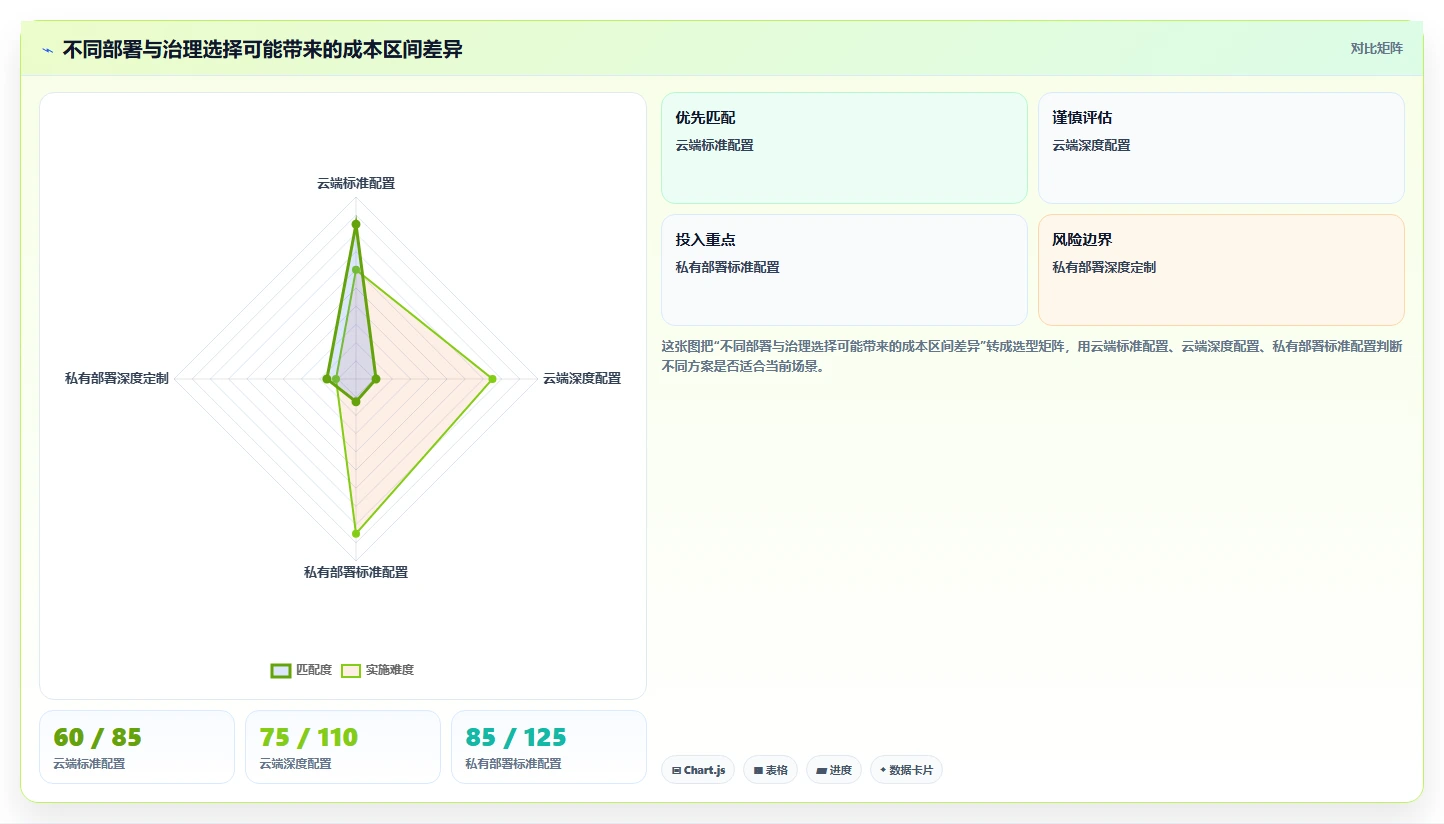Click the 对比矩阵 label in header

tap(1376, 48)
